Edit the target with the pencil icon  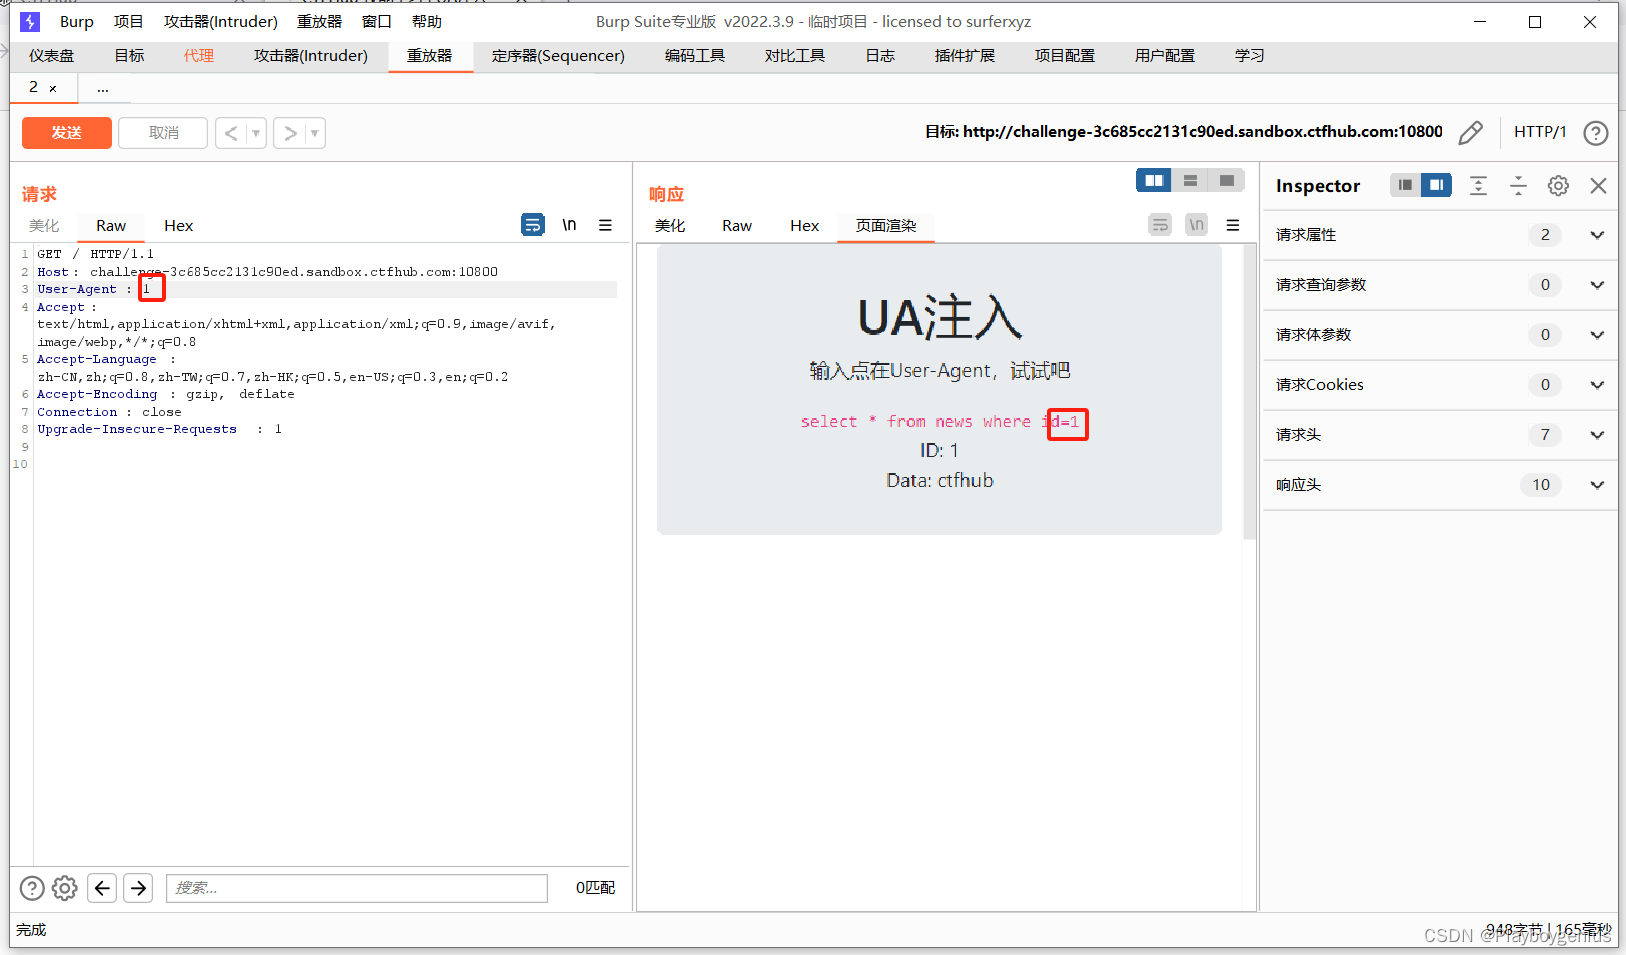[x=1470, y=133]
